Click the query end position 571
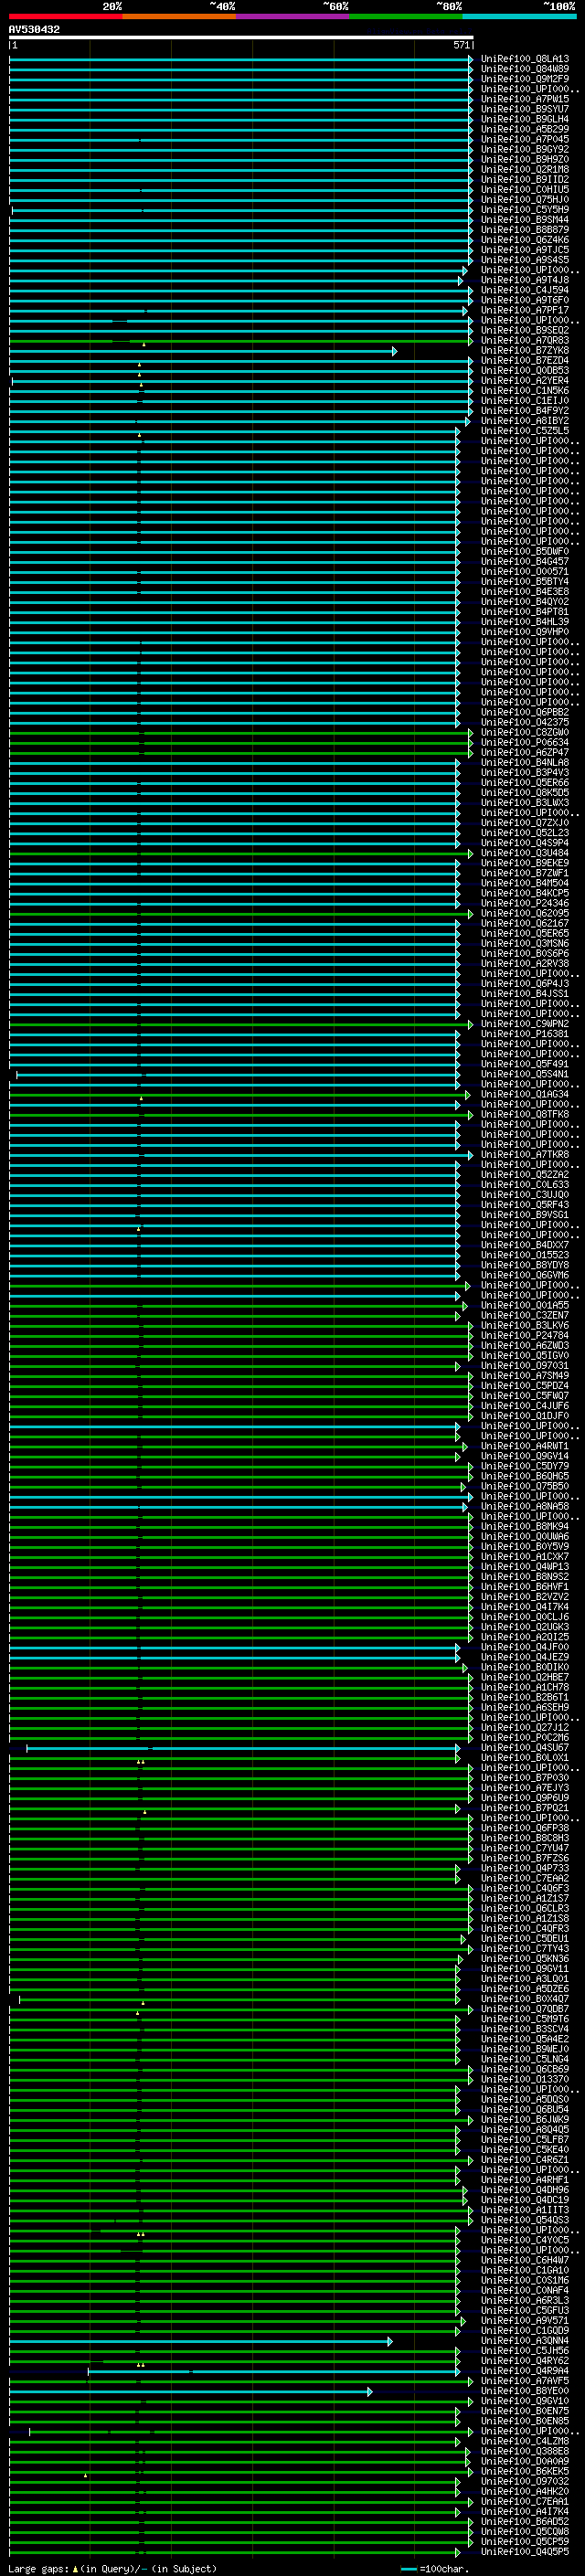 461,45
